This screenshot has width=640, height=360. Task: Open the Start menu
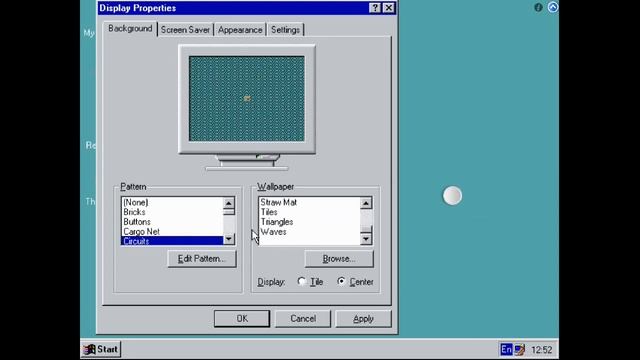point(101,349)
